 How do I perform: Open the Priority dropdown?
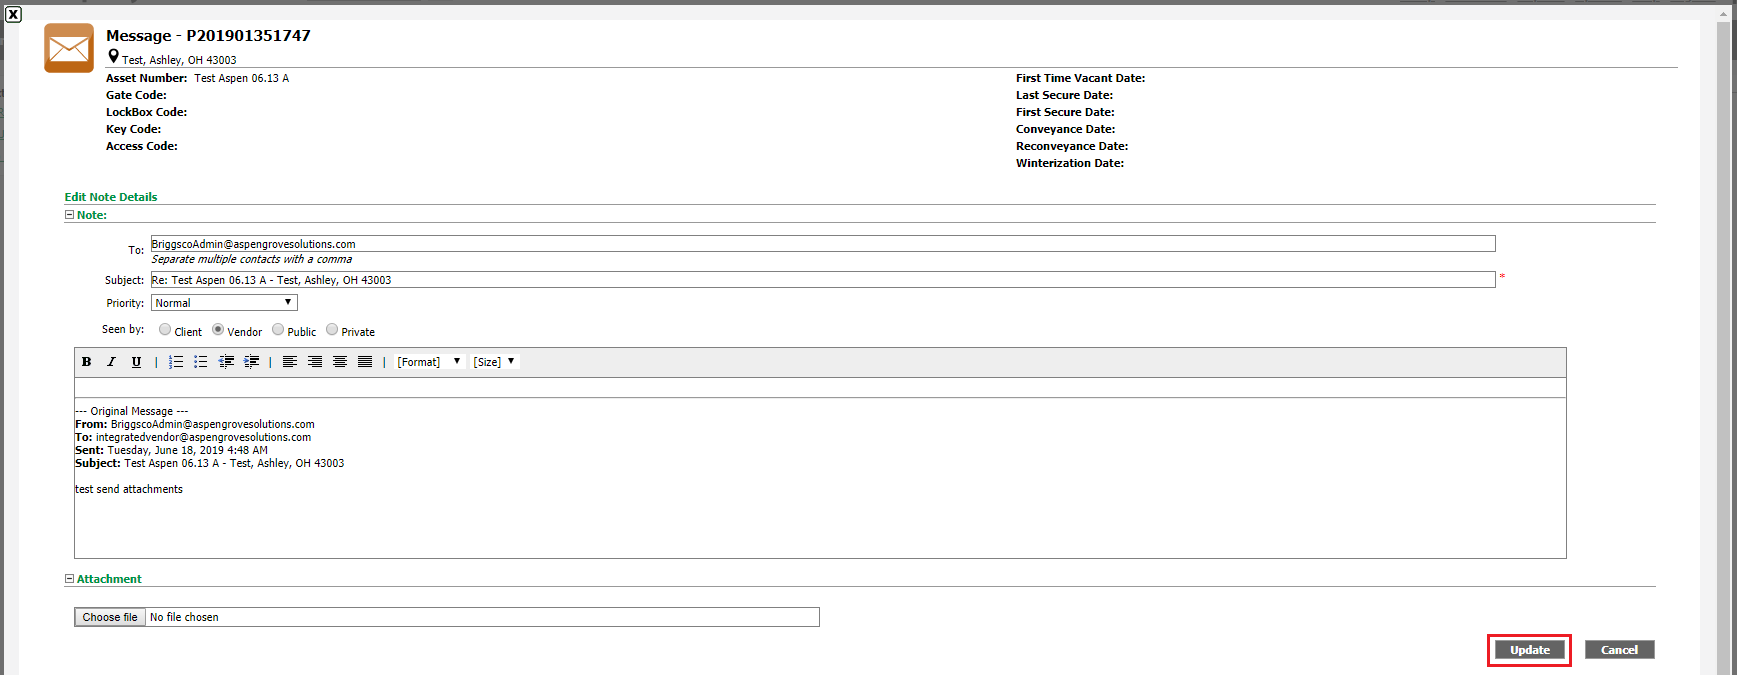click(224, 303)
